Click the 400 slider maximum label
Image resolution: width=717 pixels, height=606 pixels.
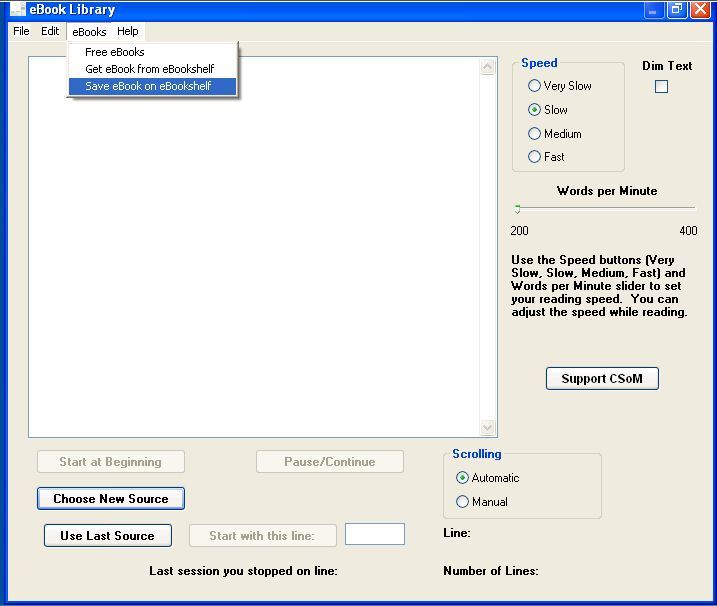pos(688,230)
